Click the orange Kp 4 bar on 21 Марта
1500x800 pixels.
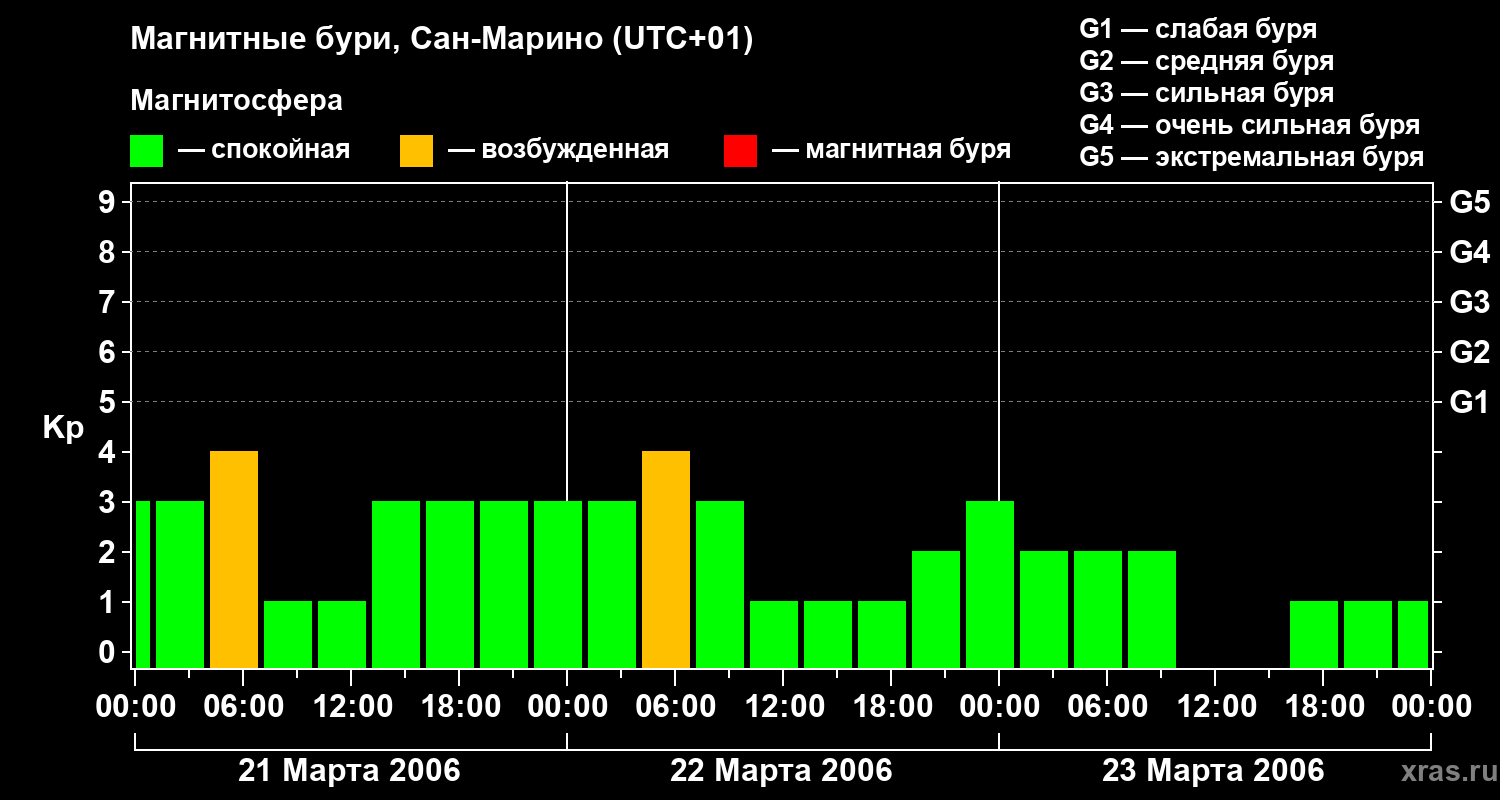[234, 559]
